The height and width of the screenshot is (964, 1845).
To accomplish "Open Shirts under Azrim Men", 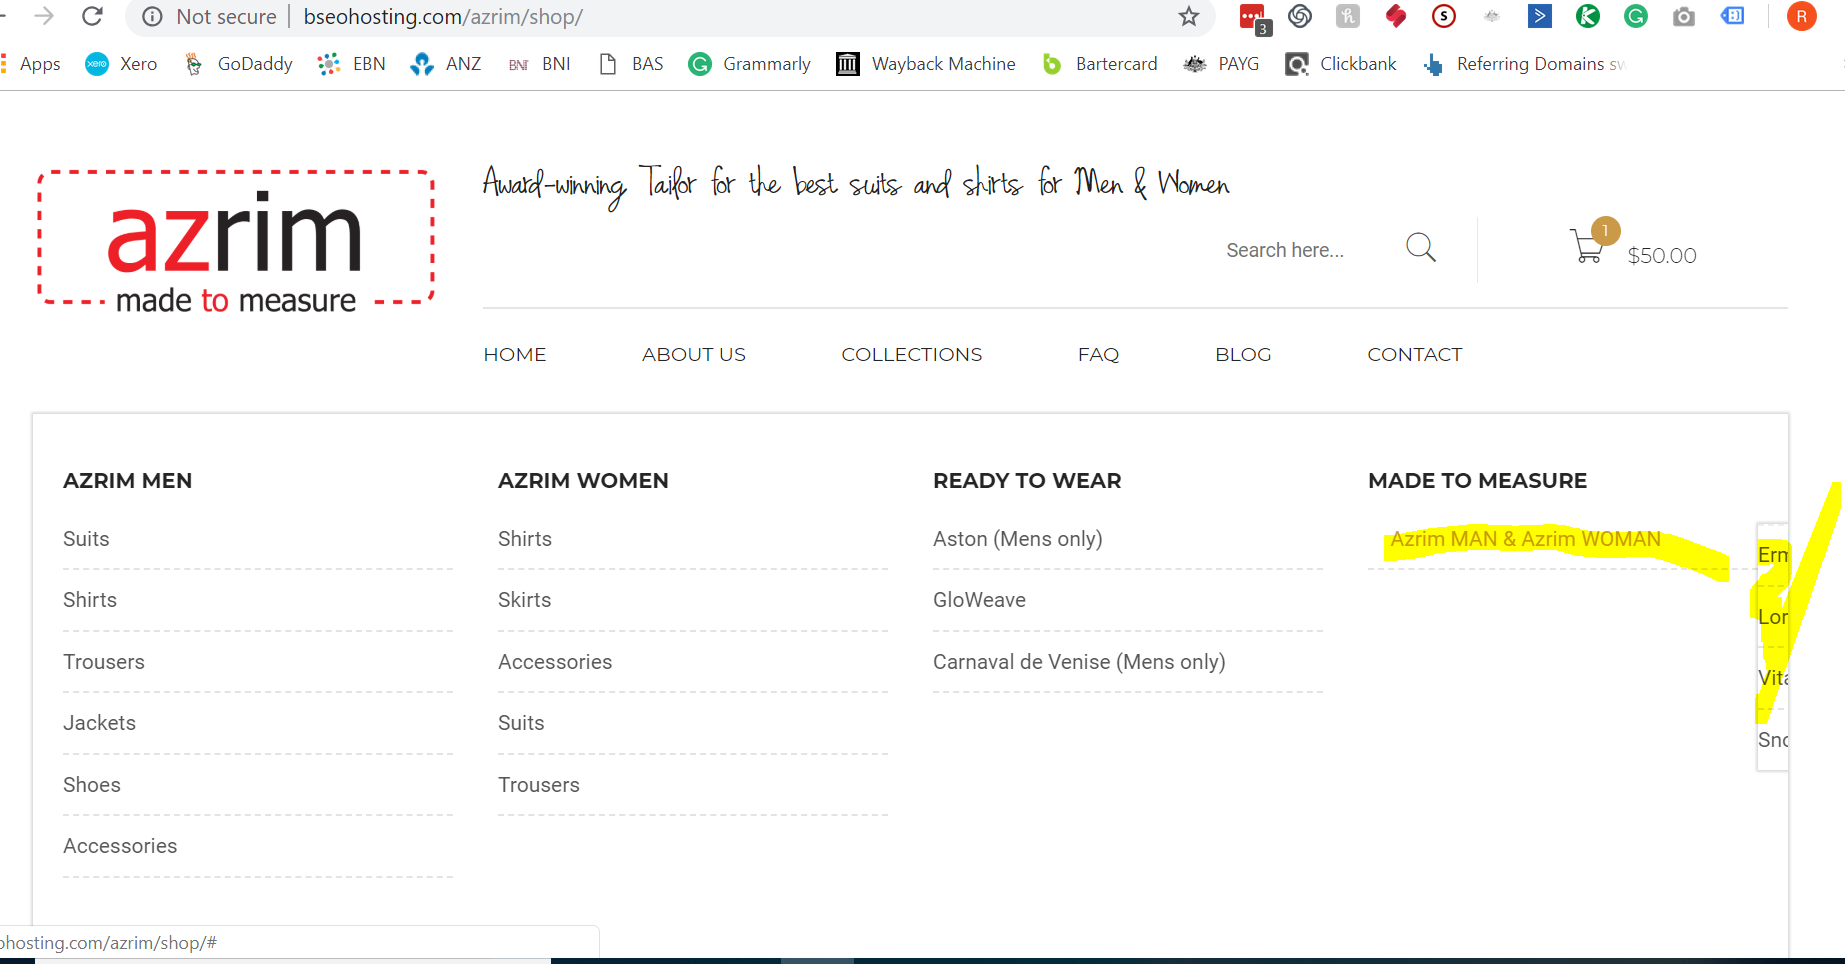I will (x=90, y=600).
